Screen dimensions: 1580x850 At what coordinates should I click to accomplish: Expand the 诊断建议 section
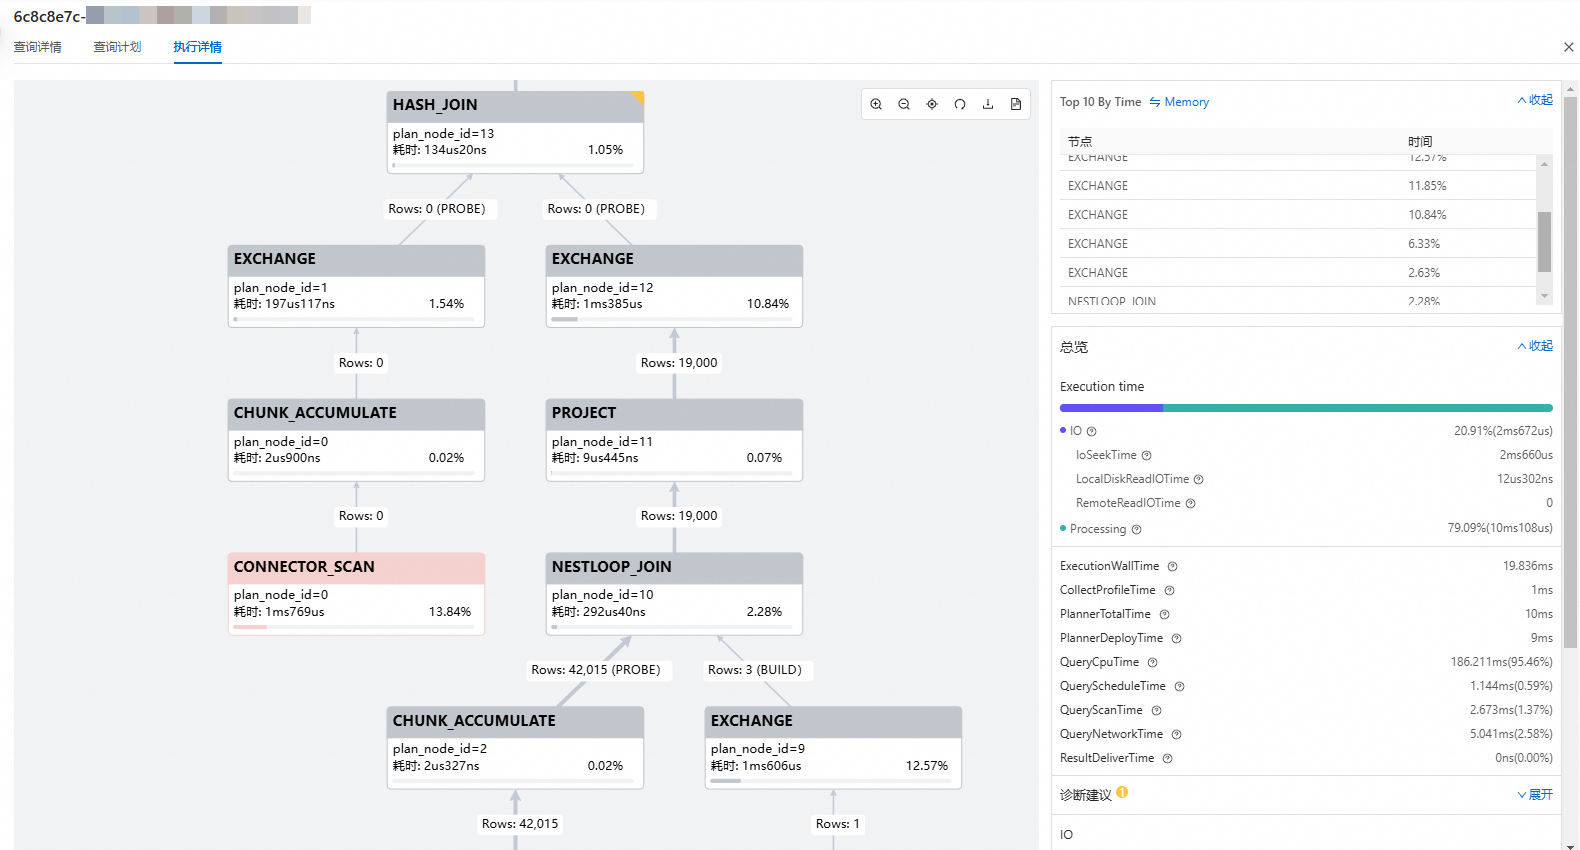(1535, 794)
